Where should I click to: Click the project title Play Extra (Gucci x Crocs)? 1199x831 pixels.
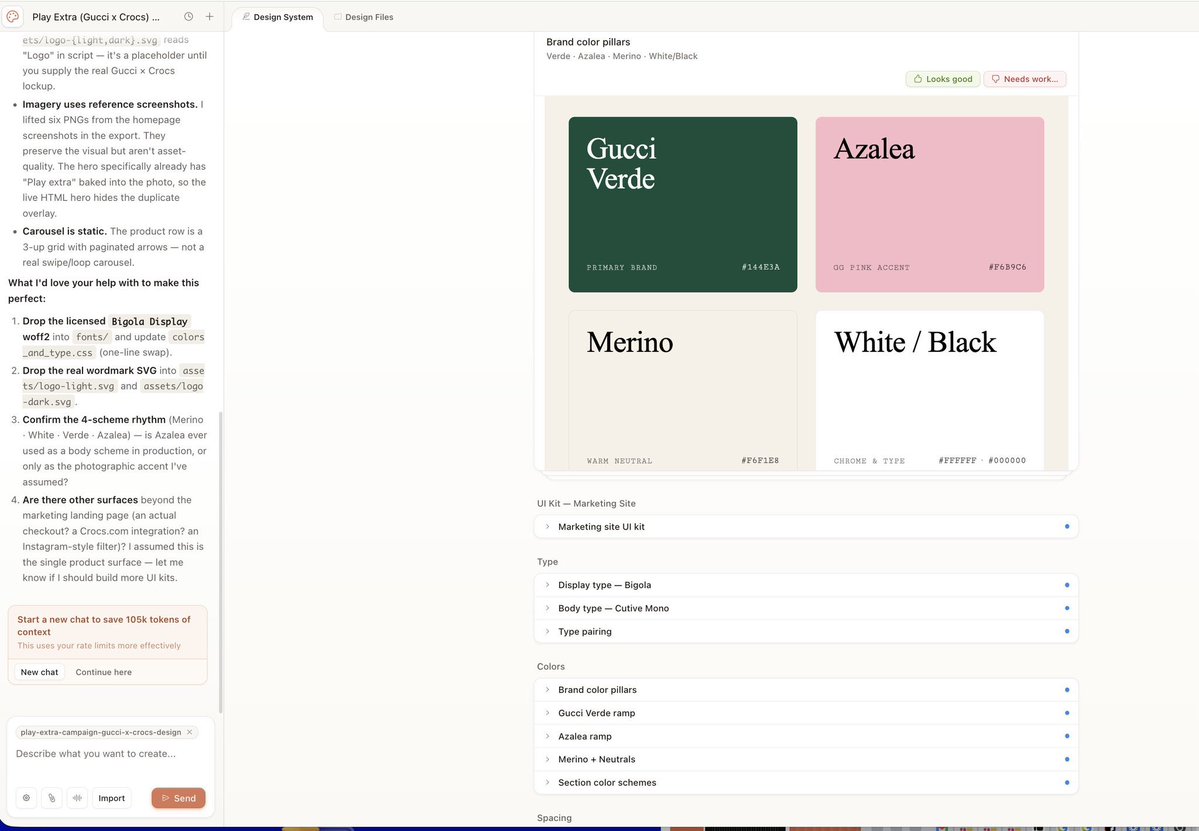(x=96, y=17)
